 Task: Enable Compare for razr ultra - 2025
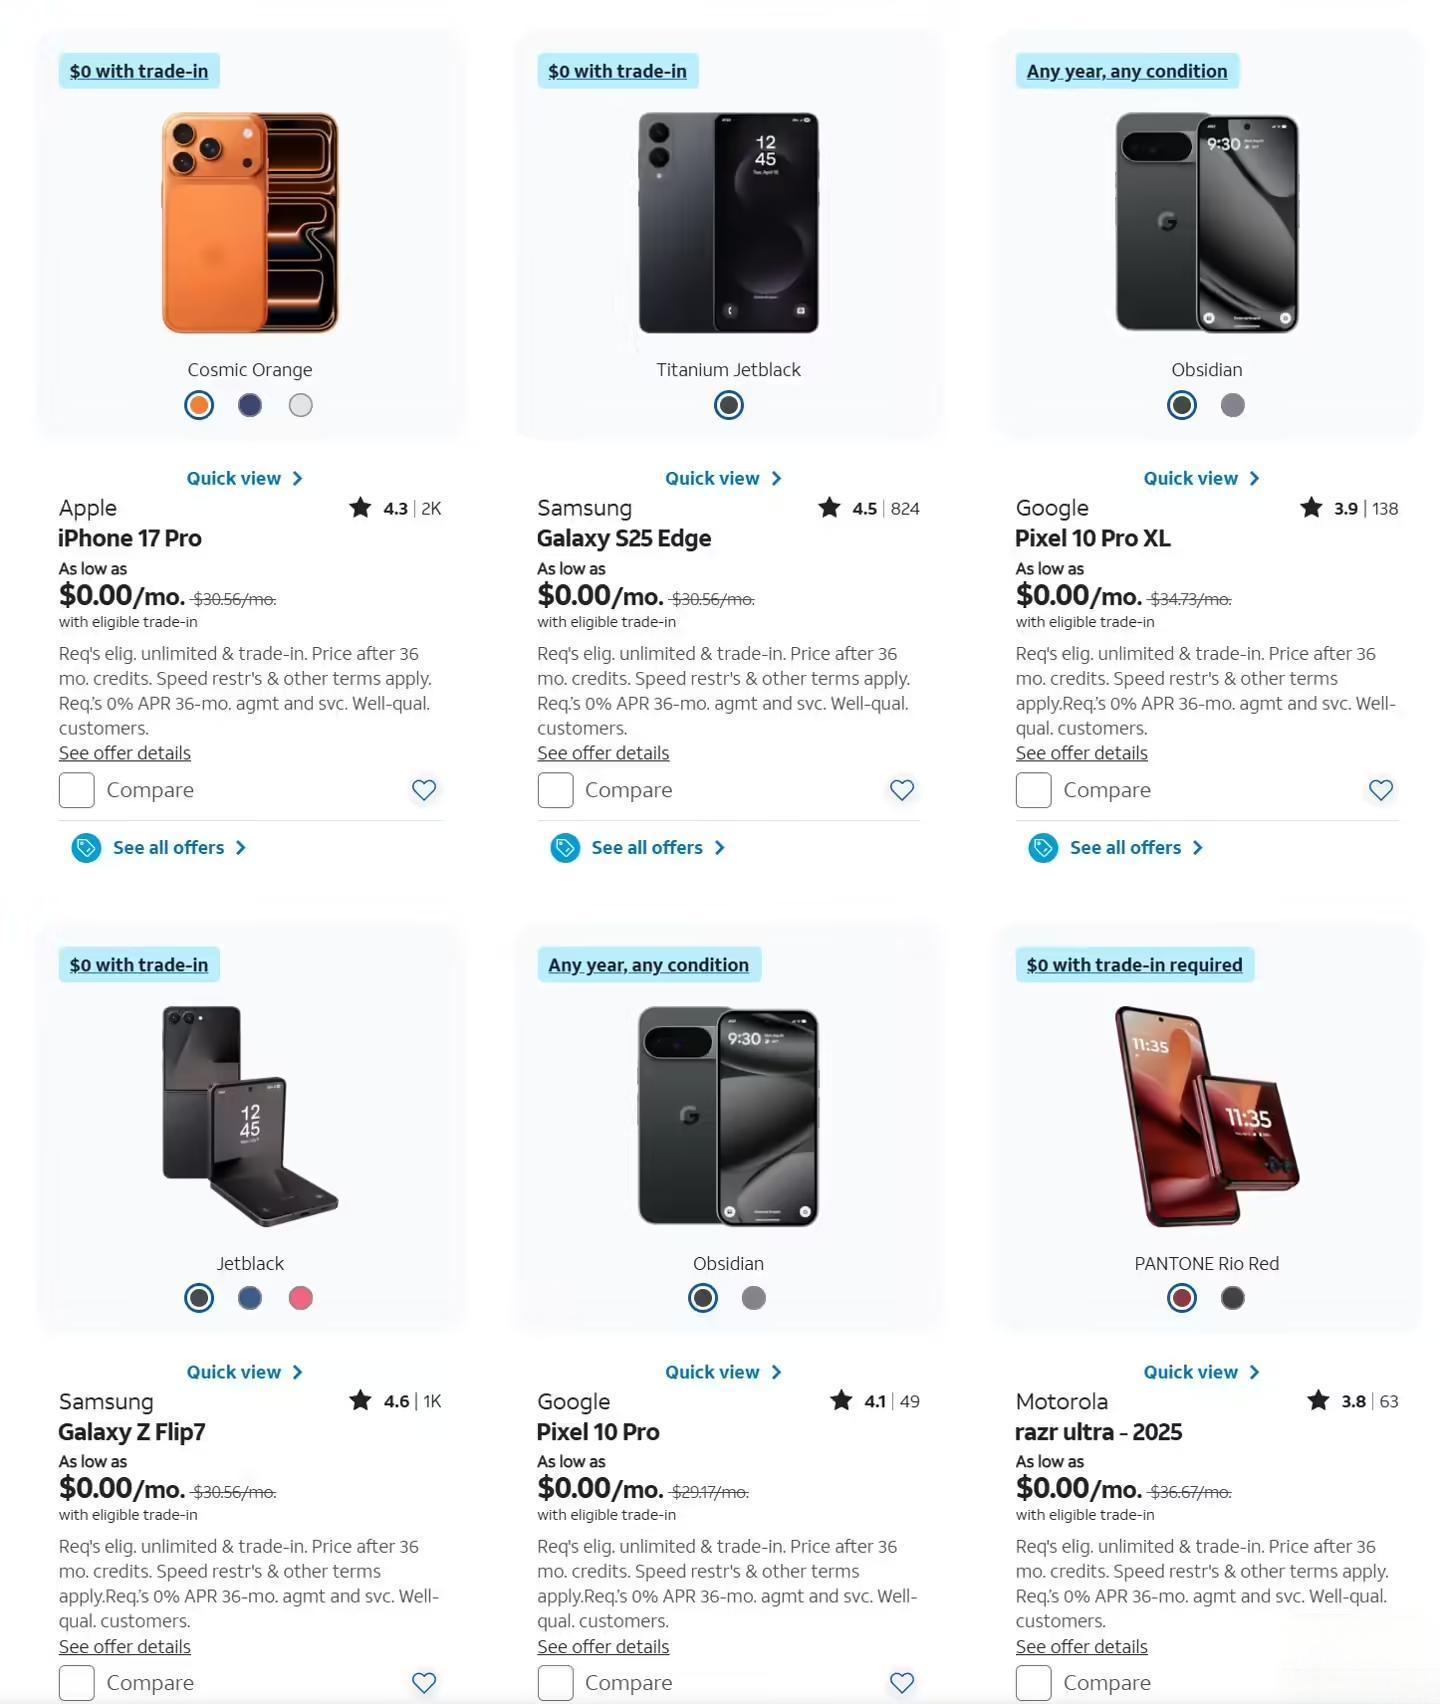(x=1034, y=1683)
